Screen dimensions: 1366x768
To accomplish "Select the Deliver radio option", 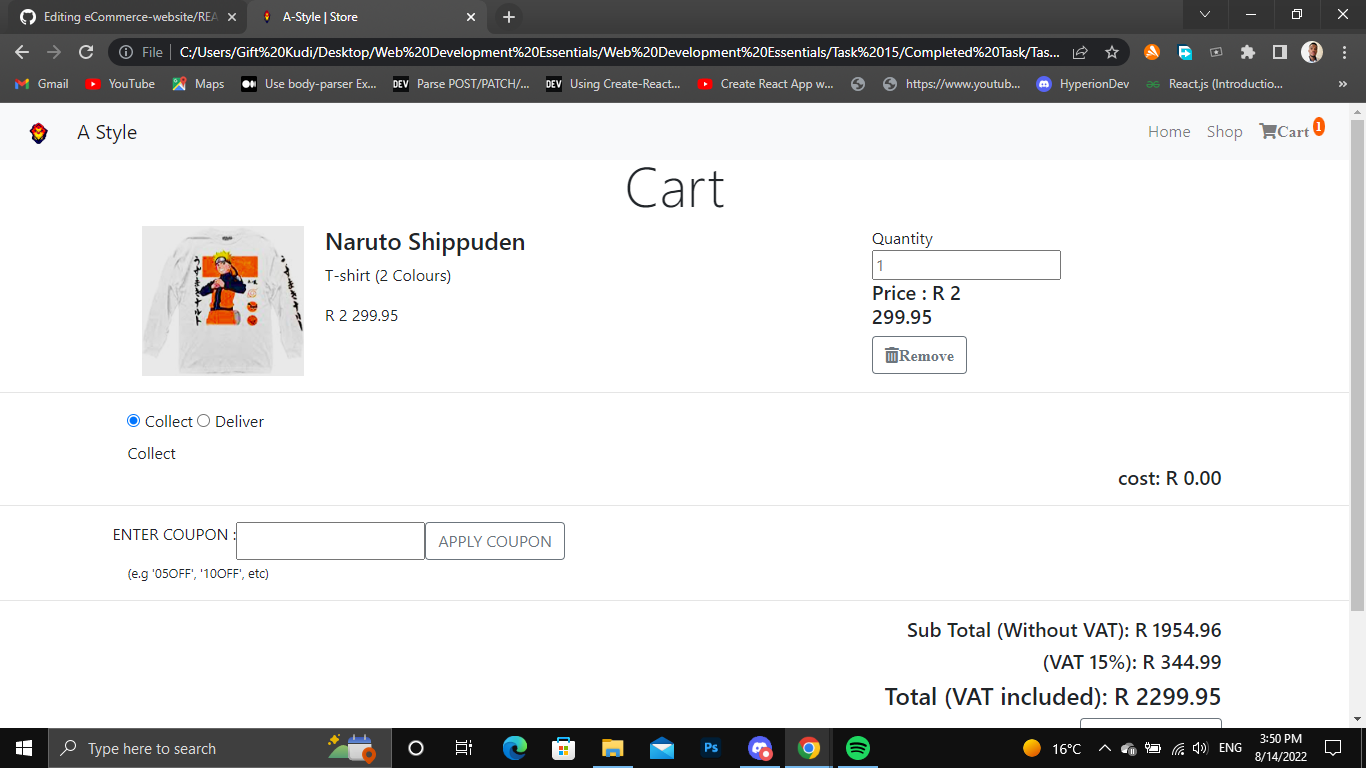I will (204, 421).
